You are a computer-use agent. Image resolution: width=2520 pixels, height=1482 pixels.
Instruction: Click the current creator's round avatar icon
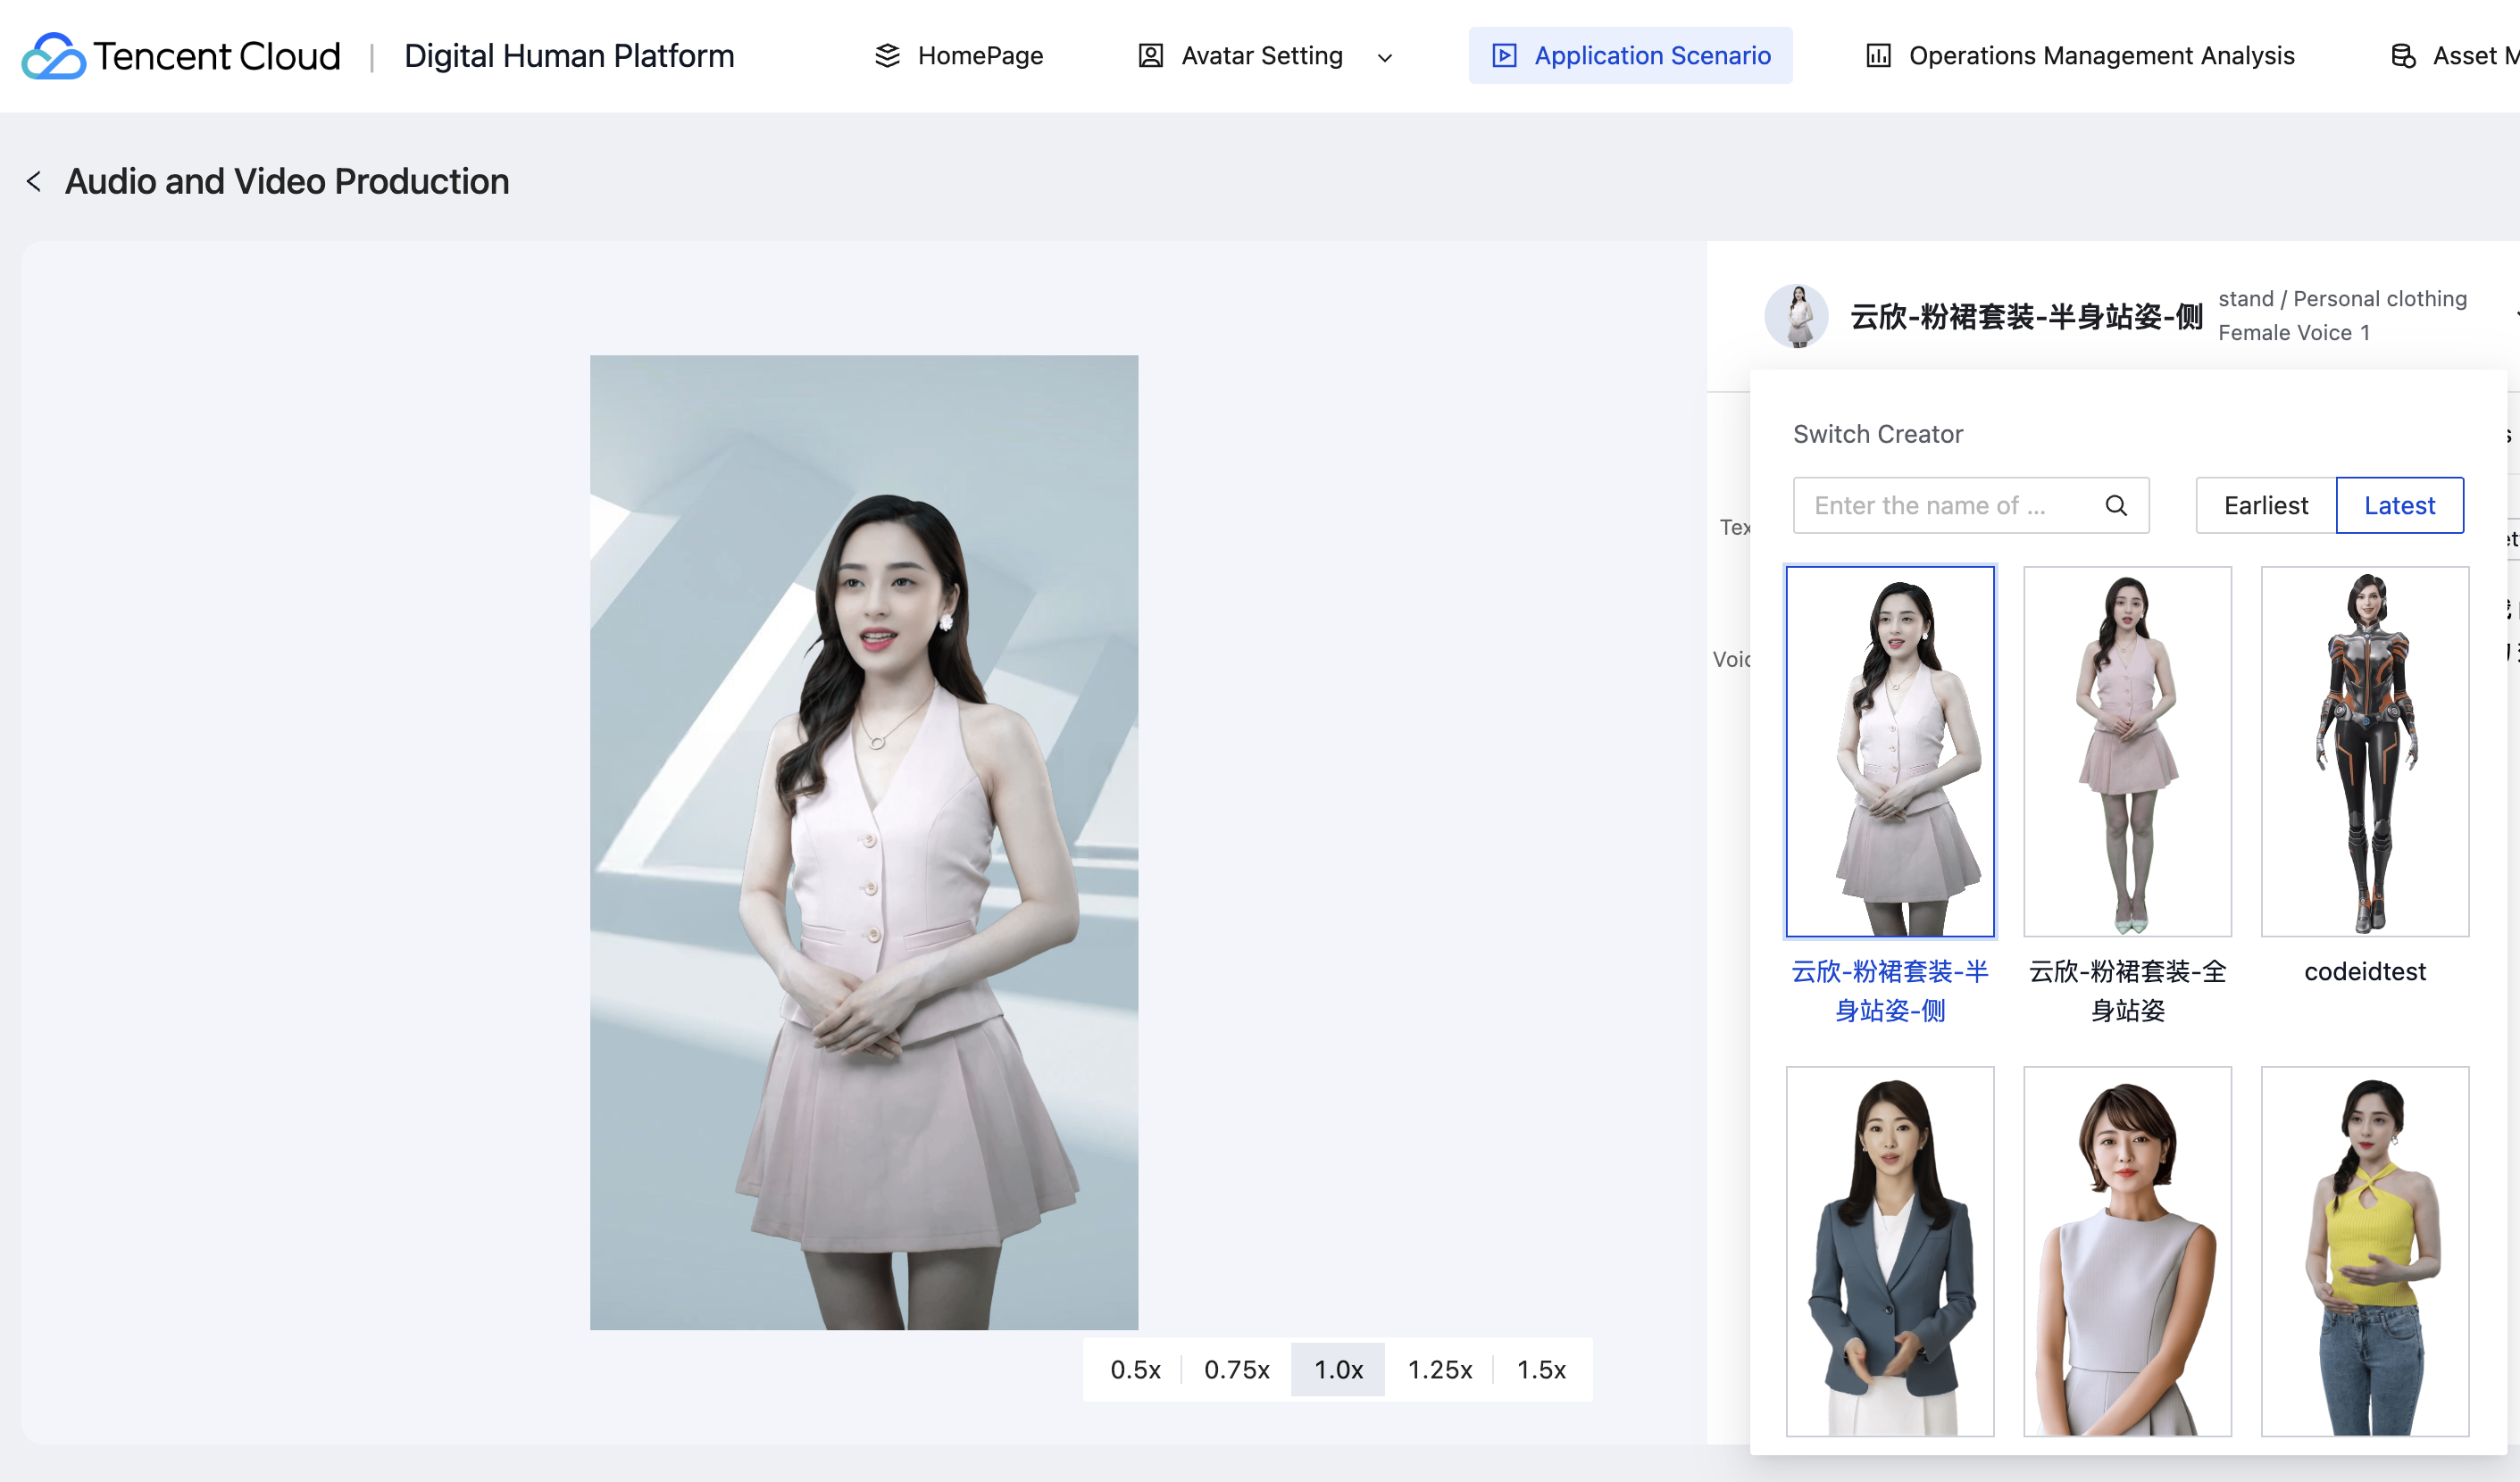pos(1796,316)
